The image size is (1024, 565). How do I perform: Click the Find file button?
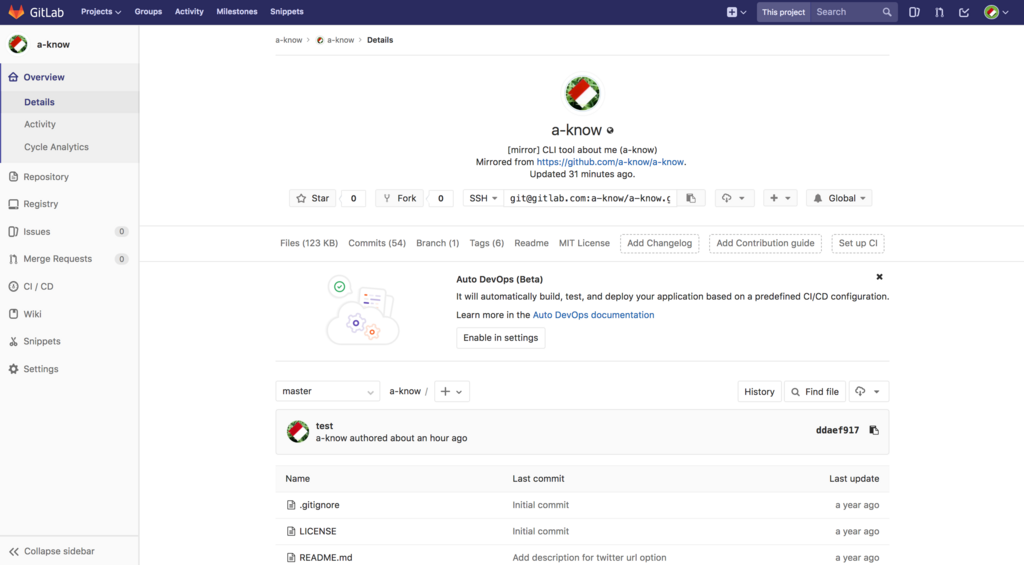tap(815, 391)
